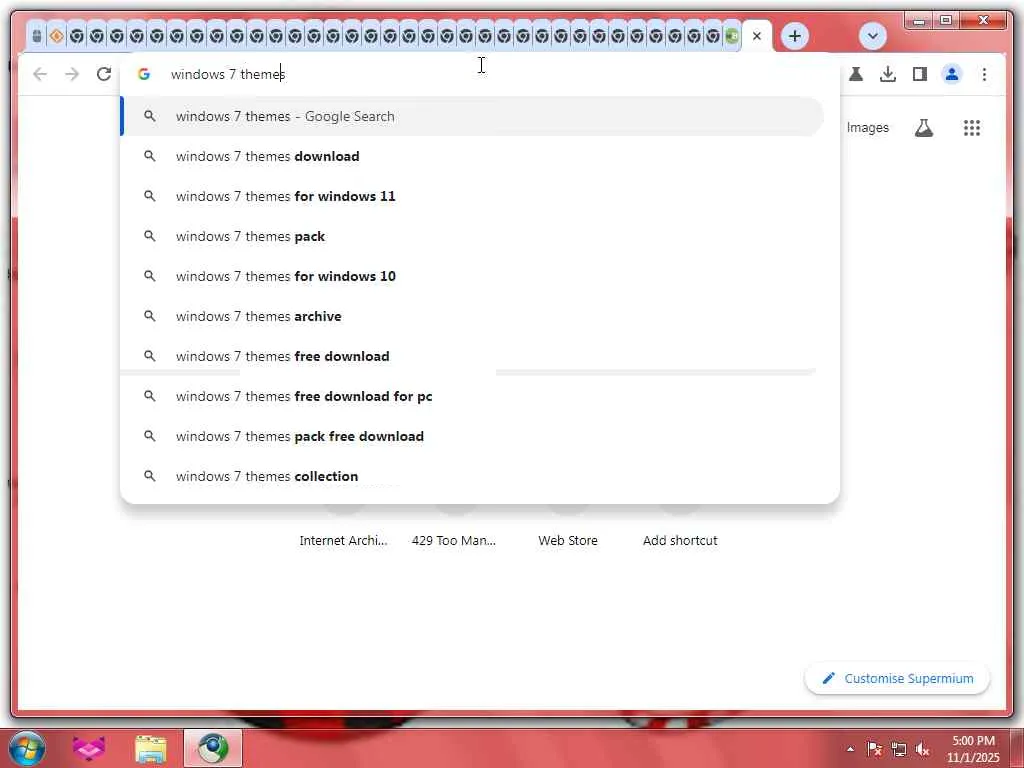Select 'windows 7 themes - Google Search' suggestion

point(472,116)
